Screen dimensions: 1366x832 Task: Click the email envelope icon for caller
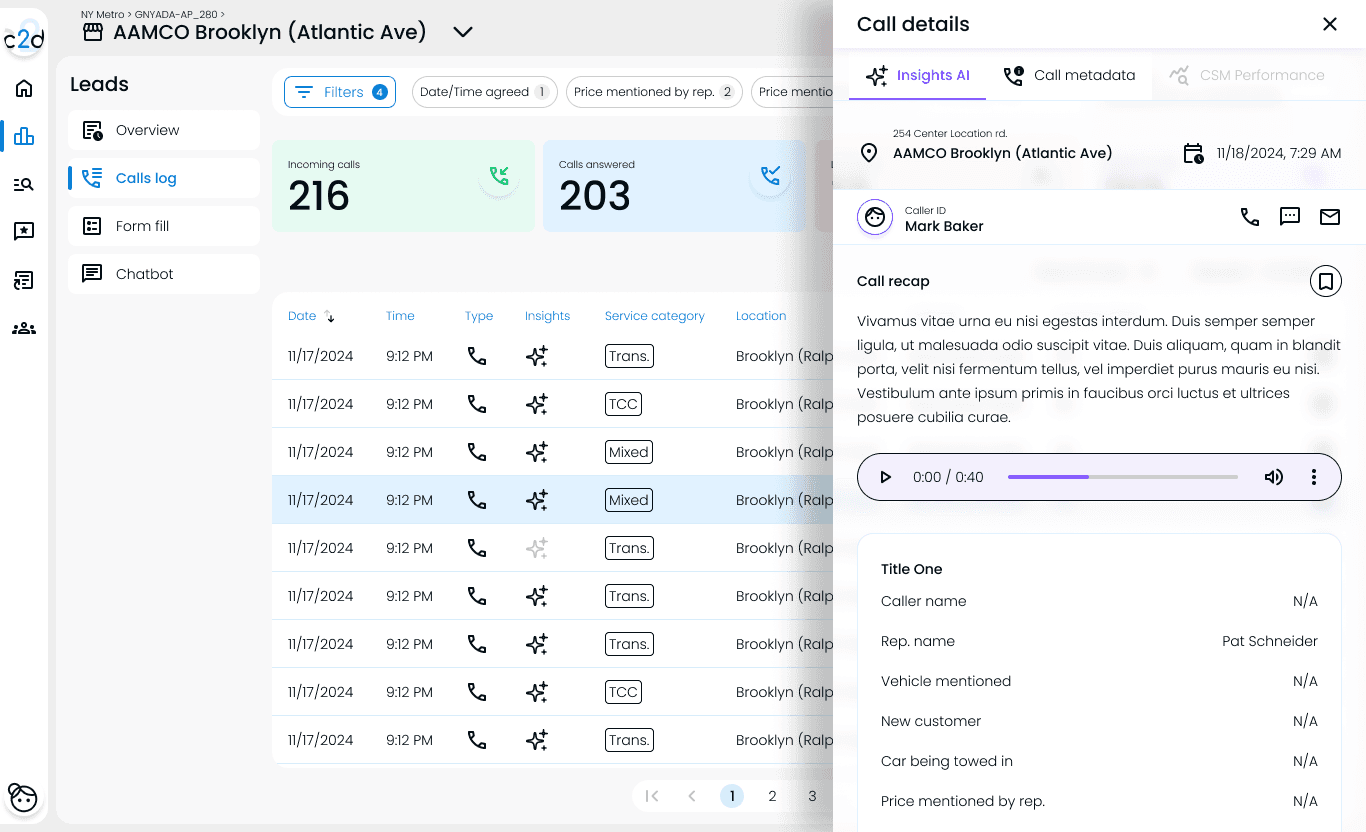(x=1330, y=216)
